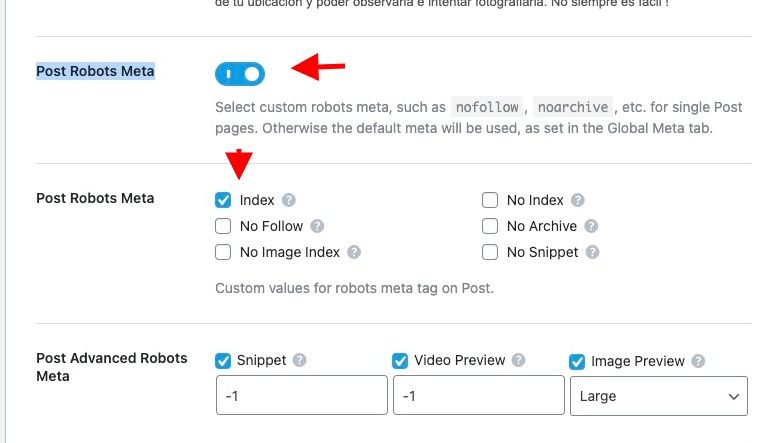Enable the No Index checkbox
This screenshot has height=443, width=767.
tap(490, 200)
